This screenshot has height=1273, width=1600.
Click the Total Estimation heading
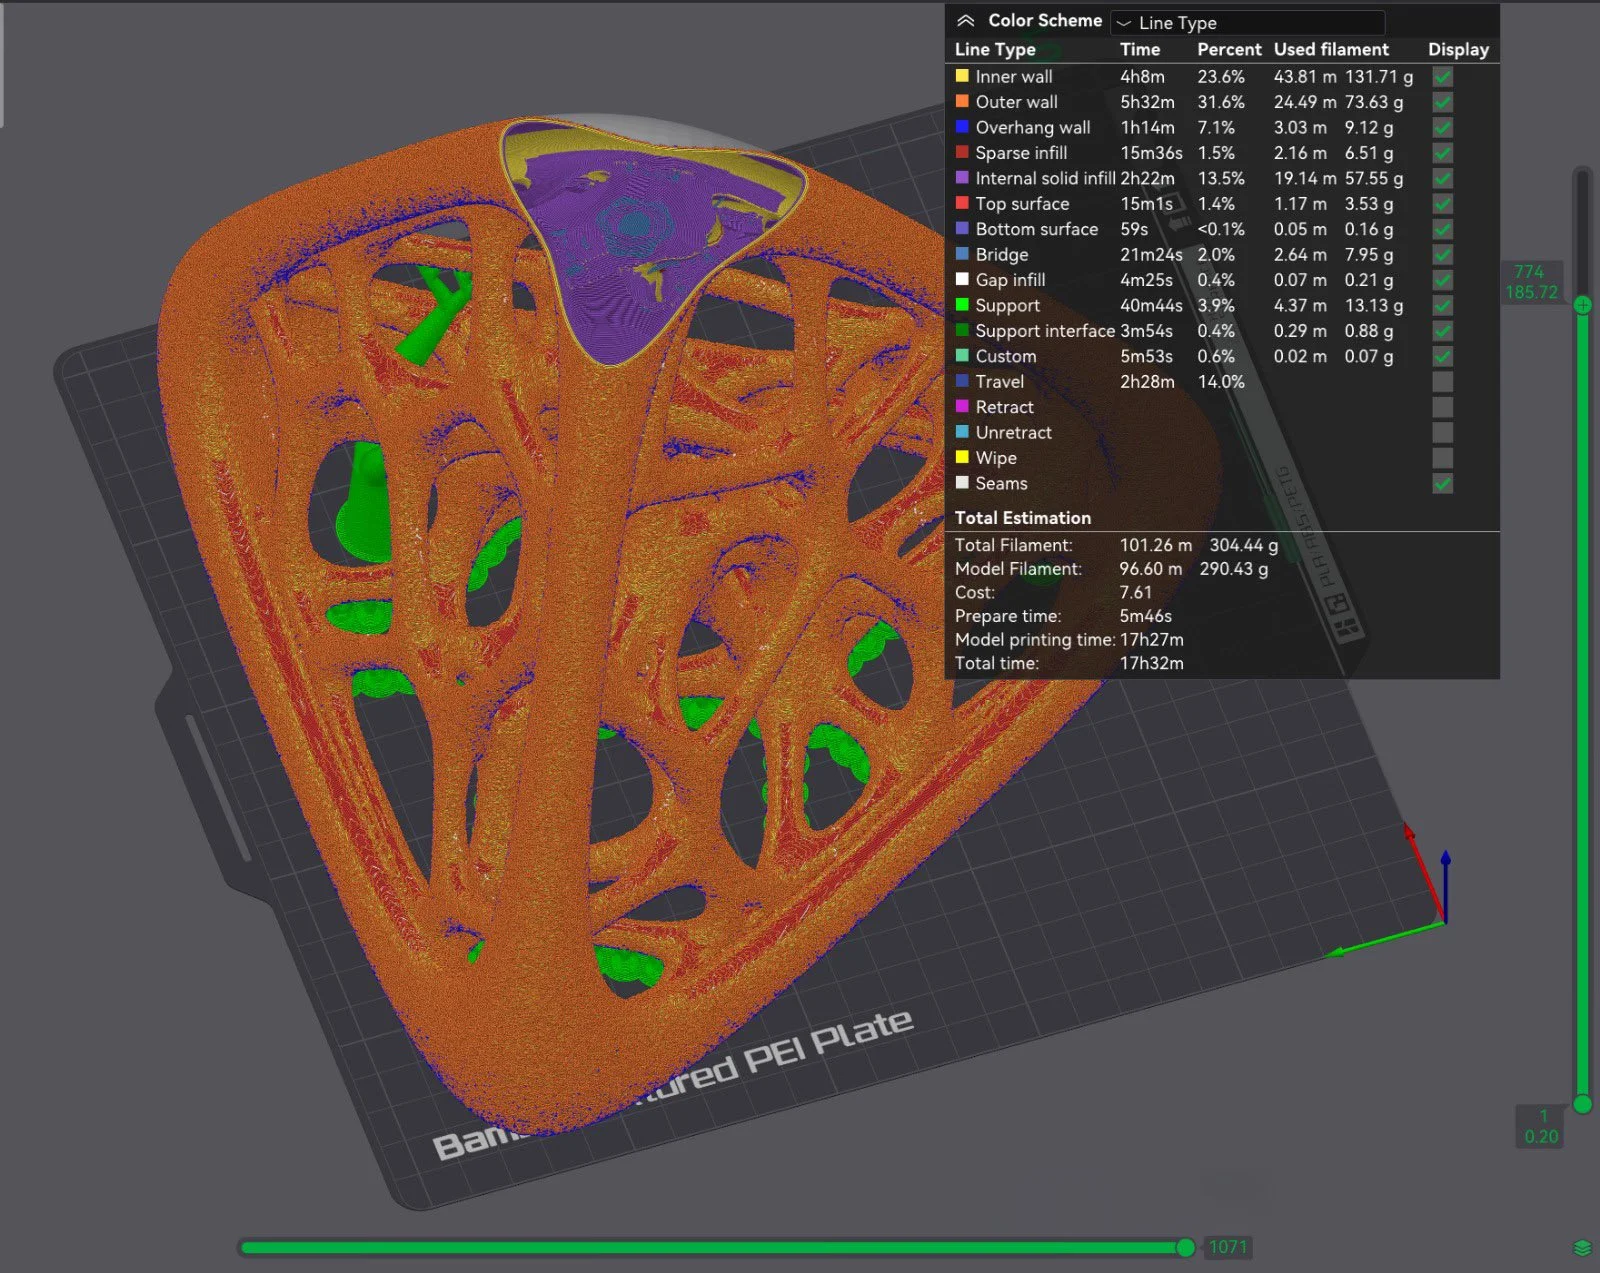(x=1022, y=518)
